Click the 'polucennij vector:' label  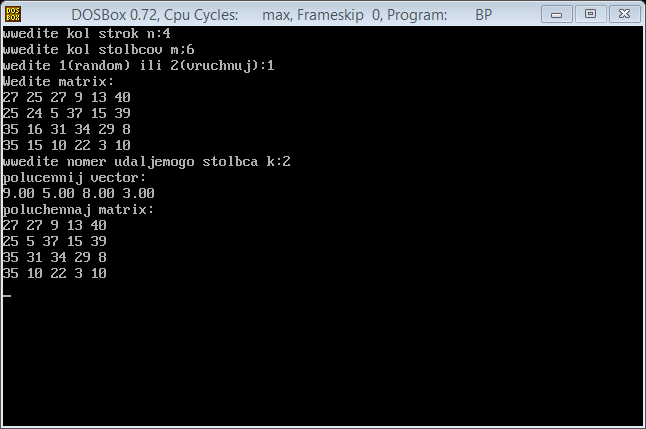[74, 178]
